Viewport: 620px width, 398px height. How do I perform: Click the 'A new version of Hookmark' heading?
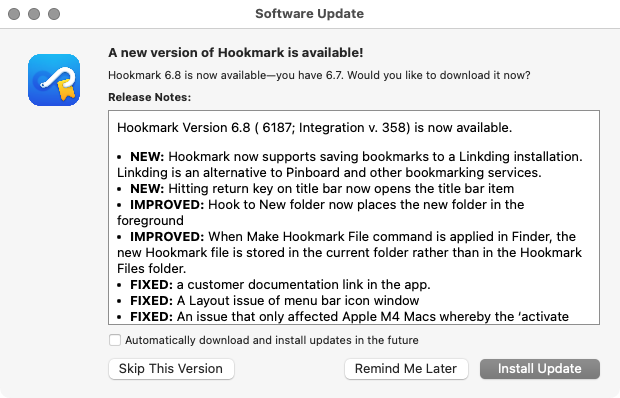click(x=236, y=53)
